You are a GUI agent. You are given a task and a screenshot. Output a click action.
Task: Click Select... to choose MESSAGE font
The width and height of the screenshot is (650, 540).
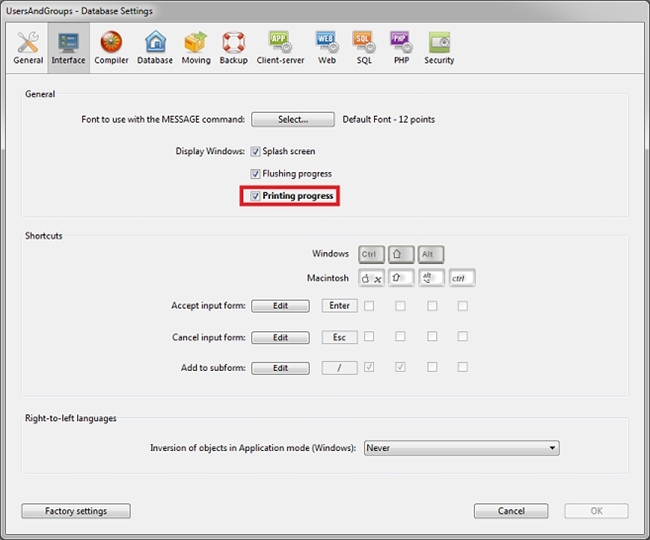click(x=292, y=119)
